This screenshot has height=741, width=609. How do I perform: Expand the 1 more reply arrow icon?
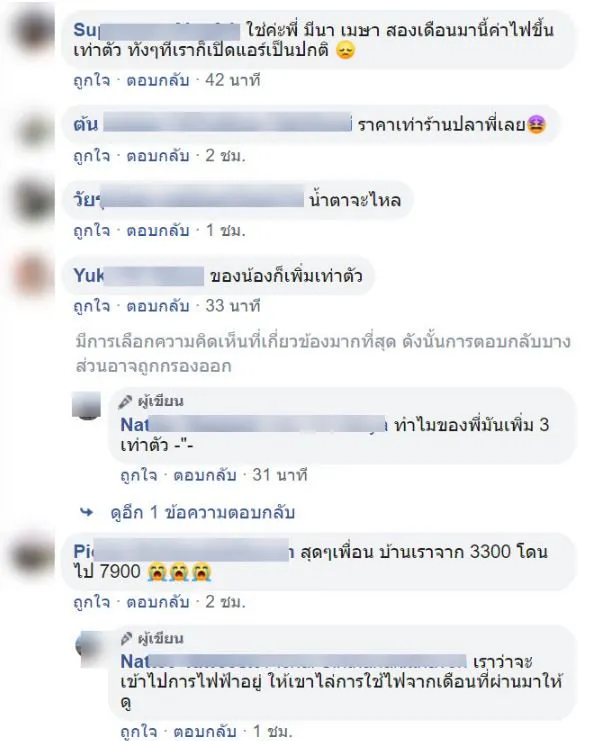click(87, 512)
